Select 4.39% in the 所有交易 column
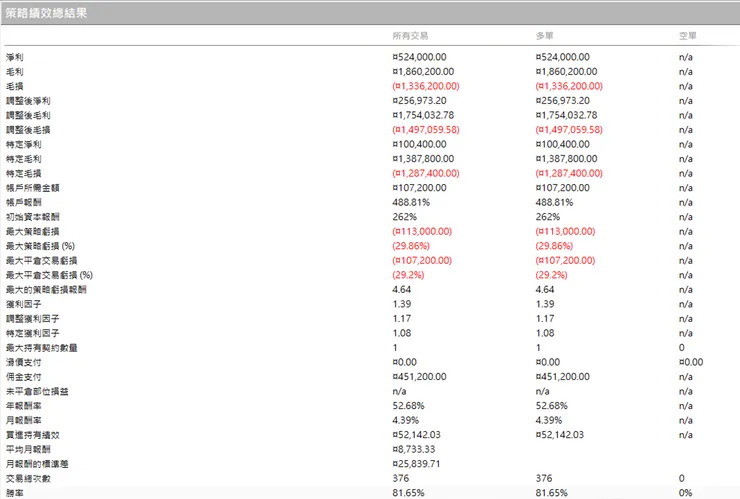Screen dimensions: 740x499 [x=405, y=421]
